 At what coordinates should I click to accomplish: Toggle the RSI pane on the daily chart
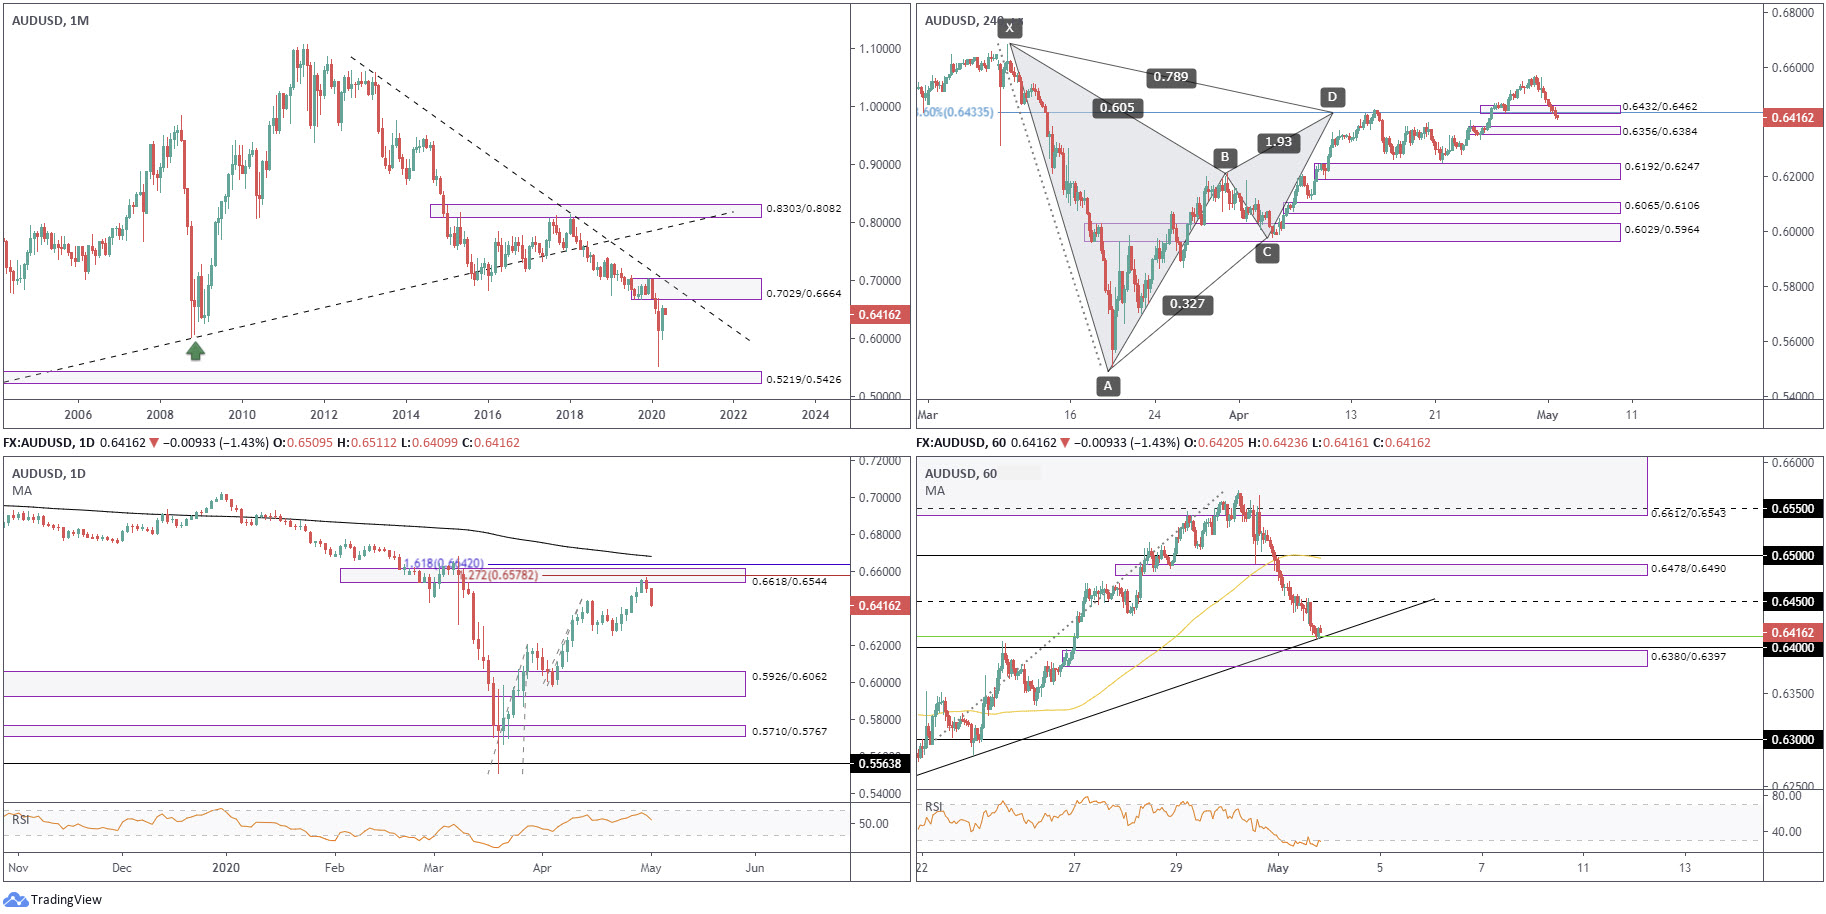(20, 817)
